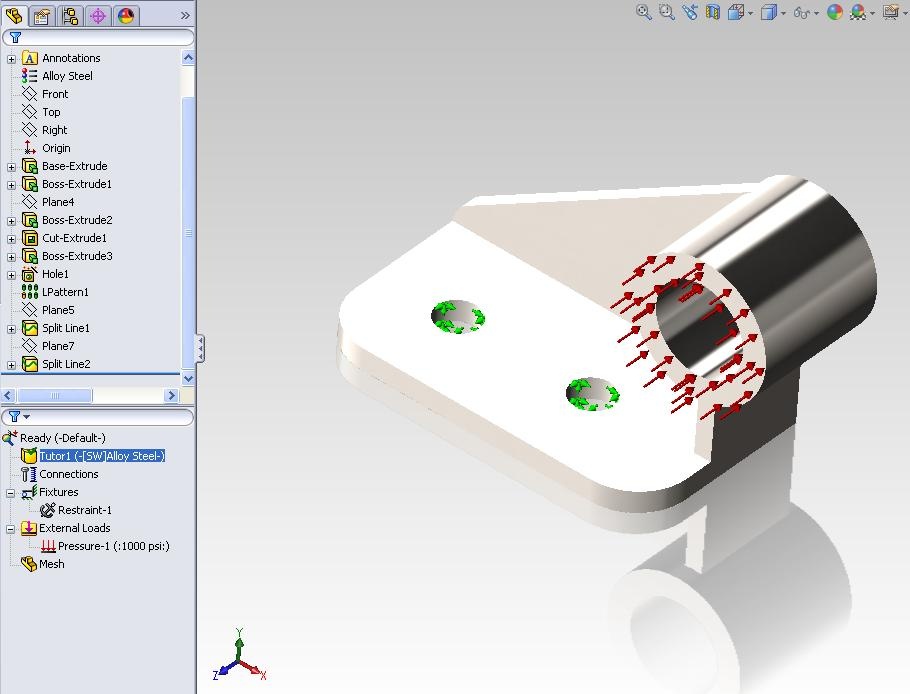Open the DimXpertManager tab
The image size is (910, 694).
pos(98,16)
